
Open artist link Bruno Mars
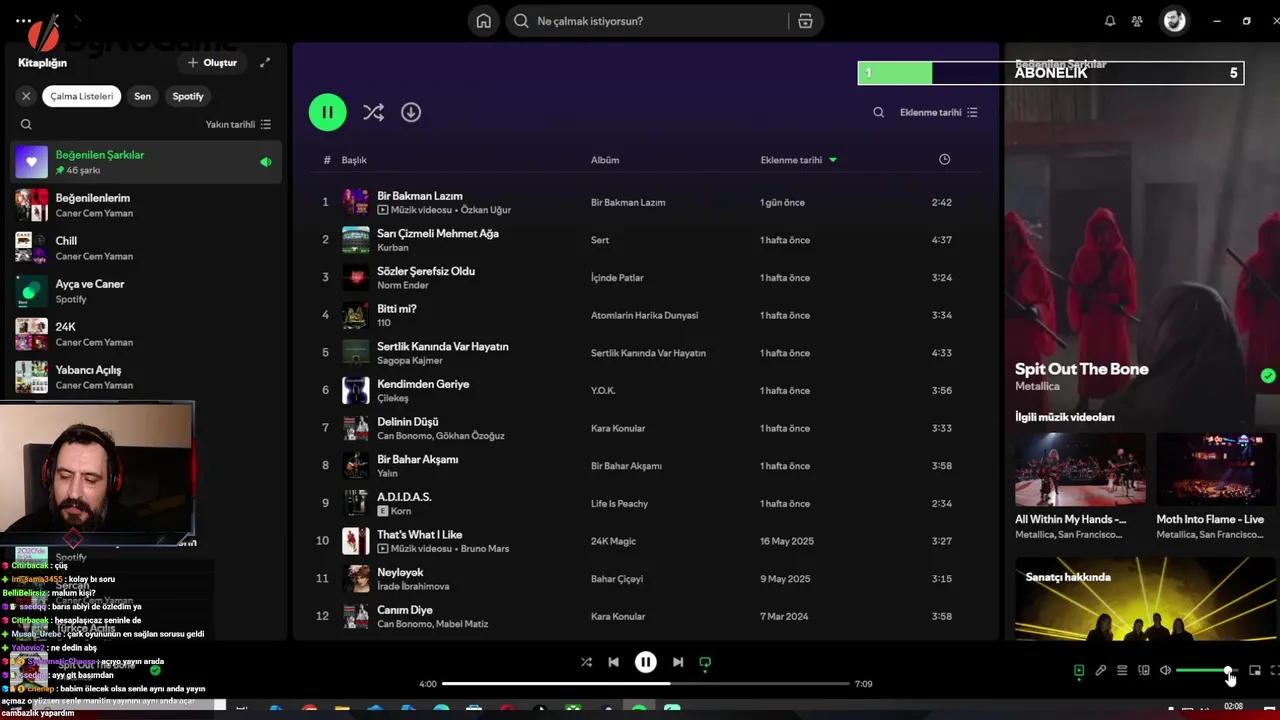[x=484, y=549]
